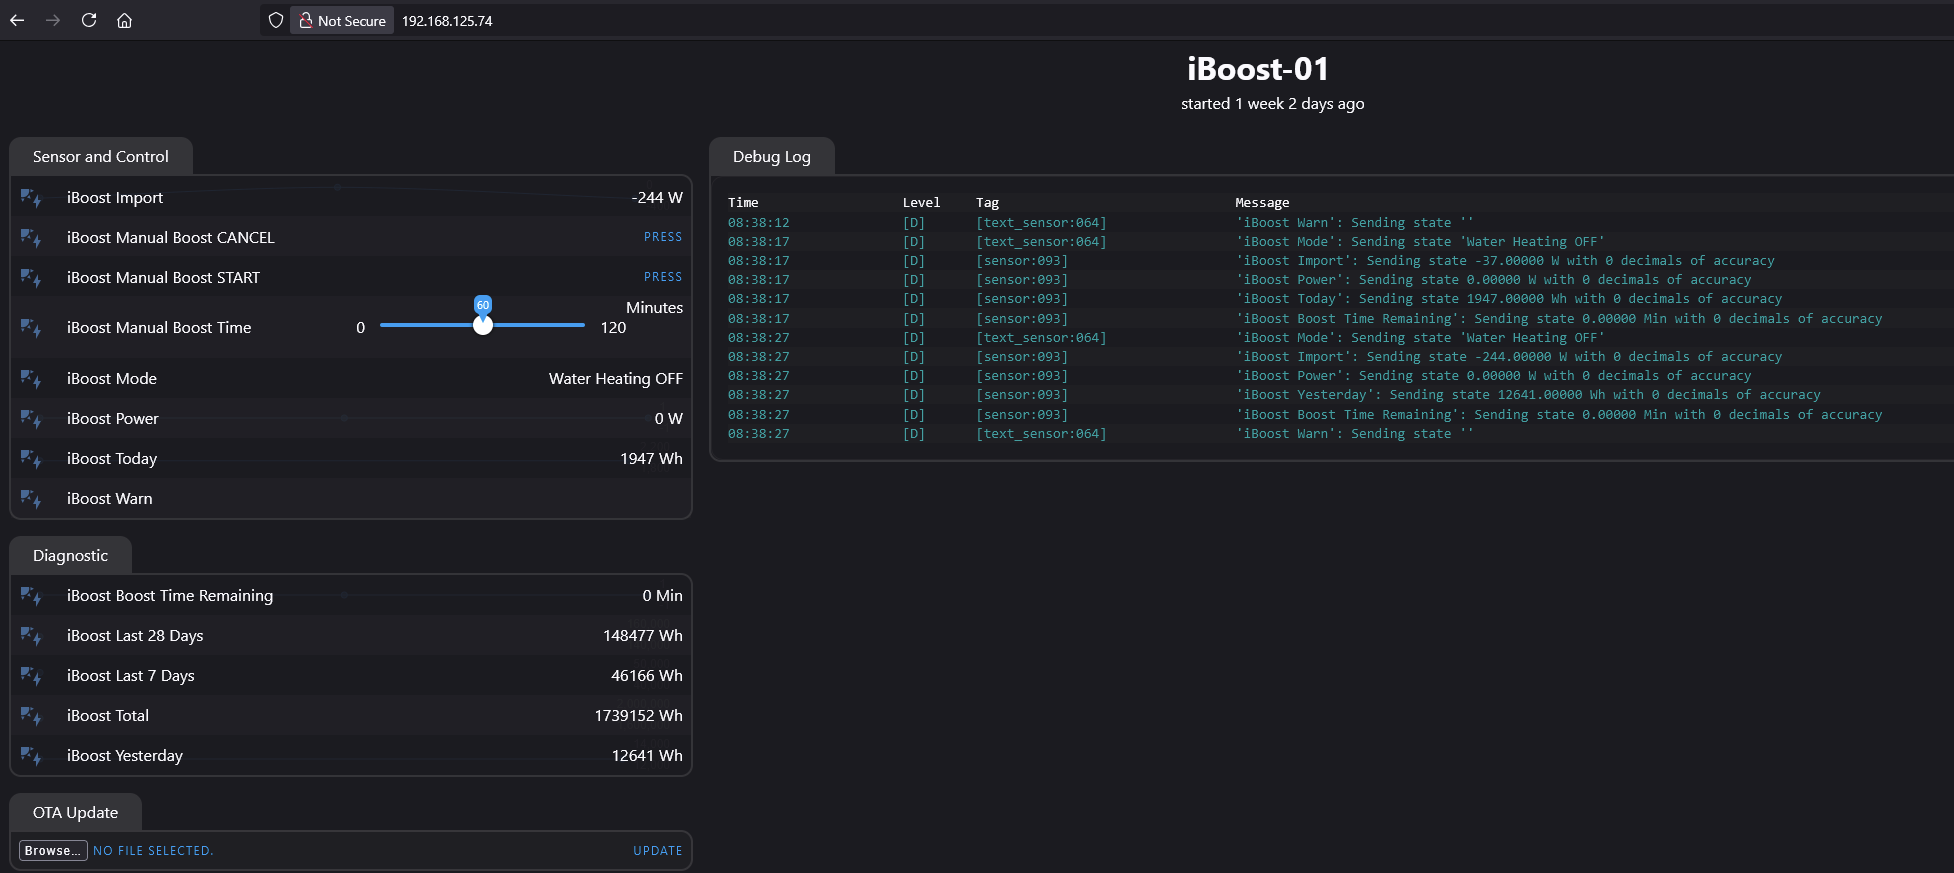Open the OTA Update tab
The width and height of the screenshot is (1954, 873).
point(75,812)
